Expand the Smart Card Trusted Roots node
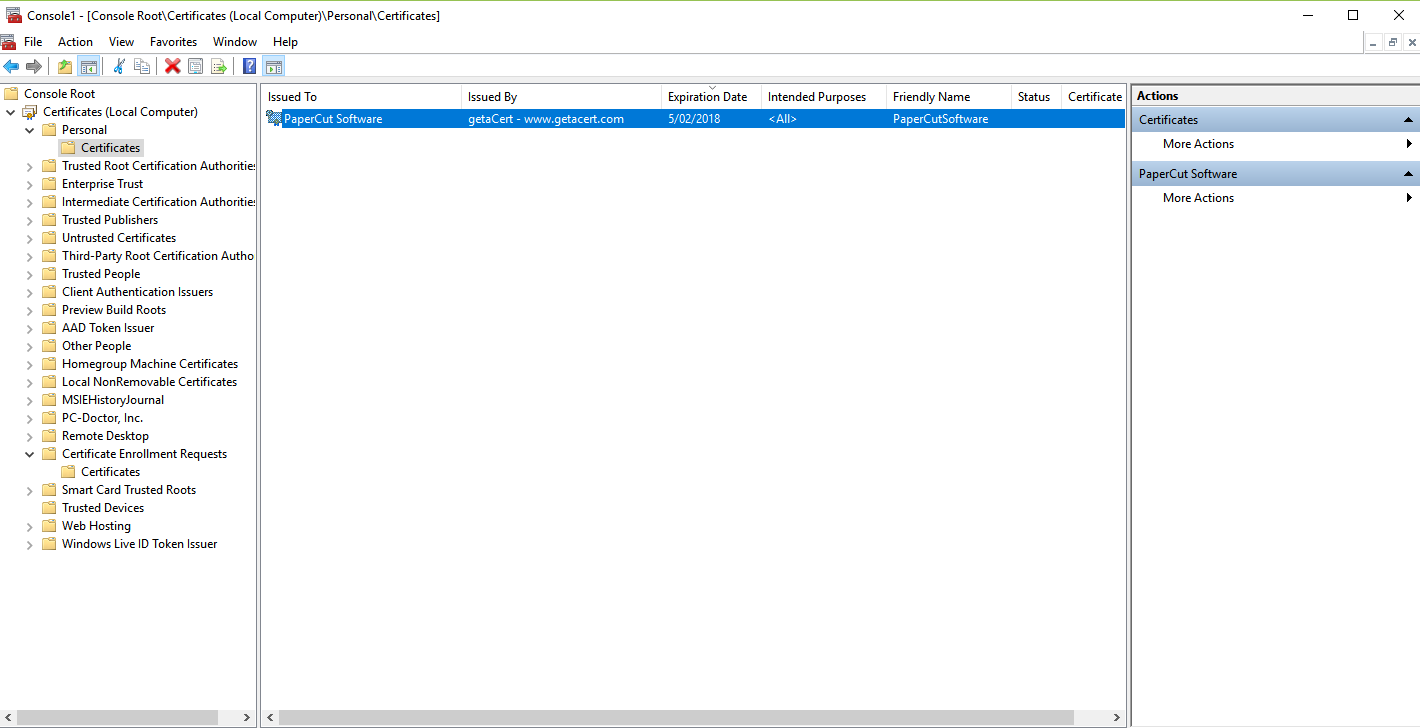The height and width of the screenshot is (728, 1420). pos(30,490)
